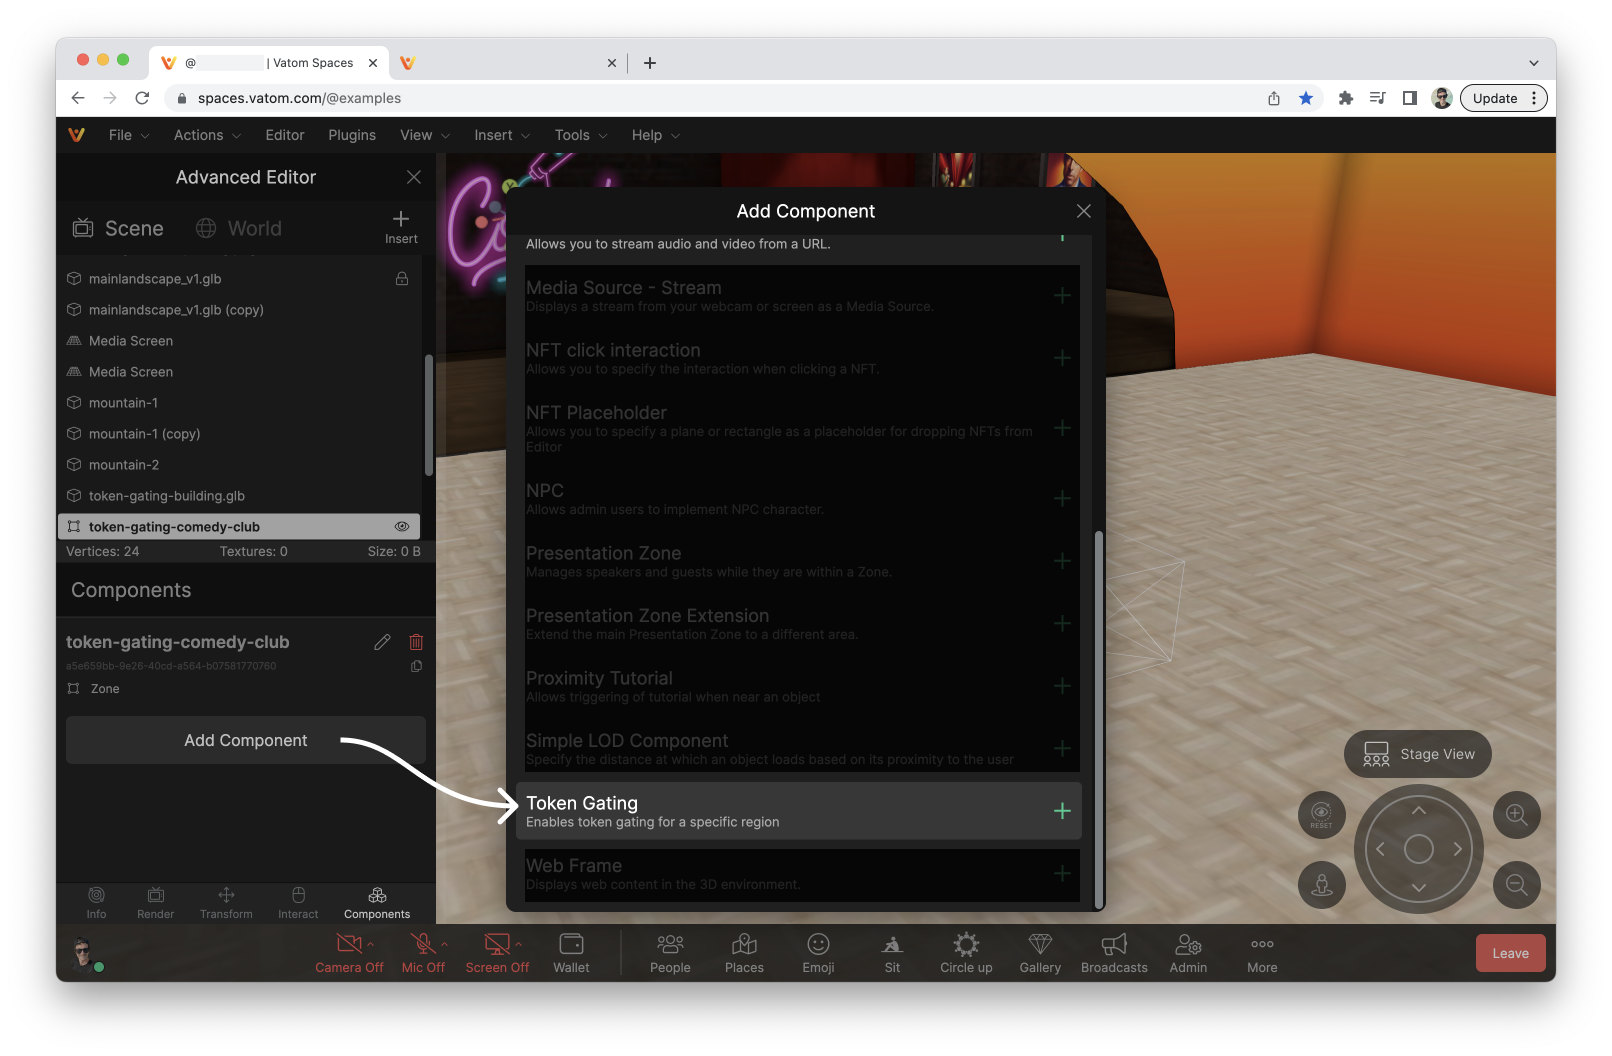Click the Add Component button
The height and width of the screenshot is (1056, 1612).
tap(246, 740)
